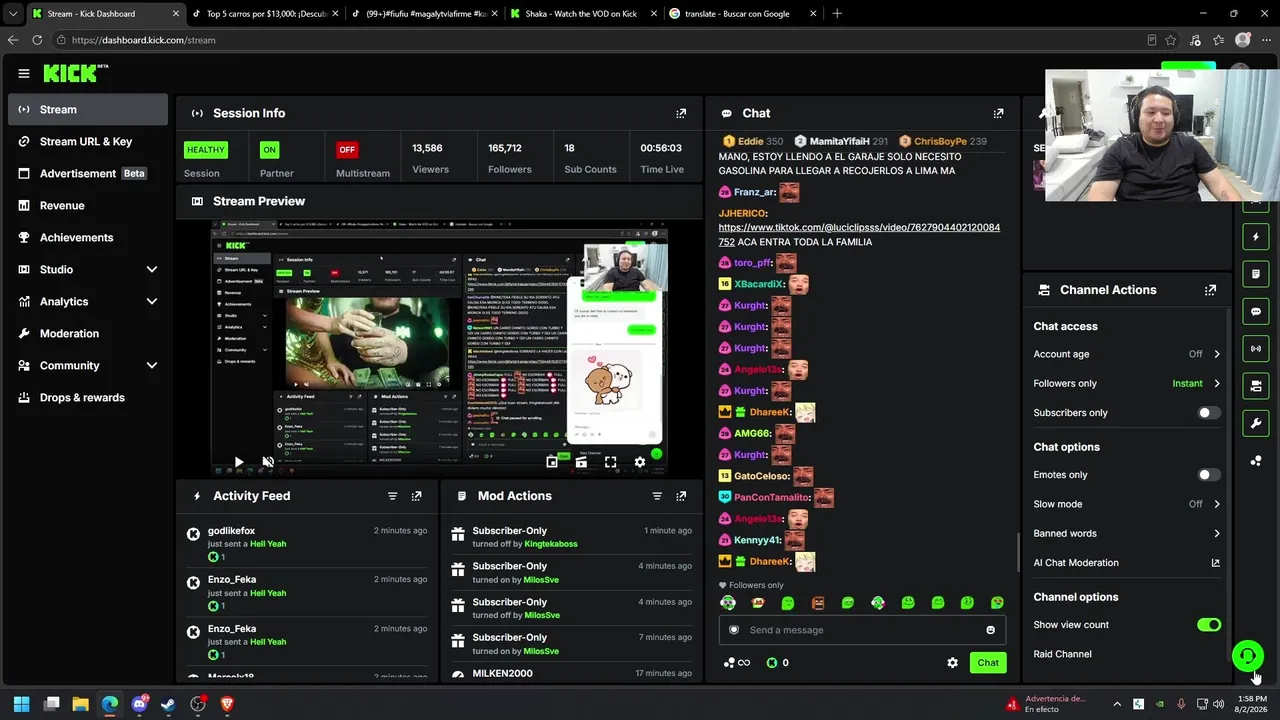Click godlikefox in Activity Feed

(x=231, y=531)
